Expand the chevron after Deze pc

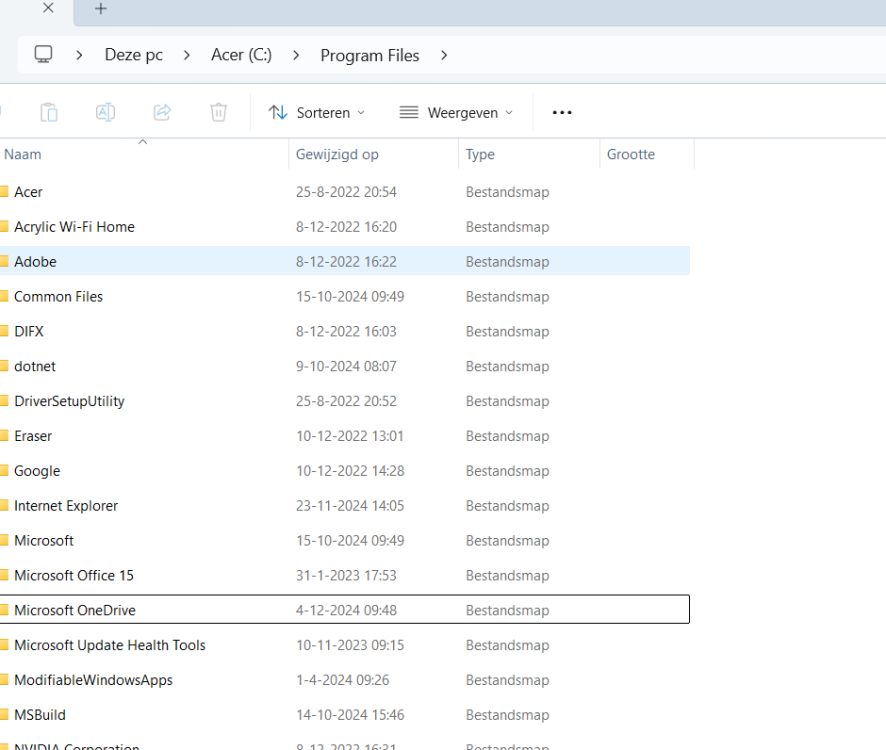tap(187, 55)
